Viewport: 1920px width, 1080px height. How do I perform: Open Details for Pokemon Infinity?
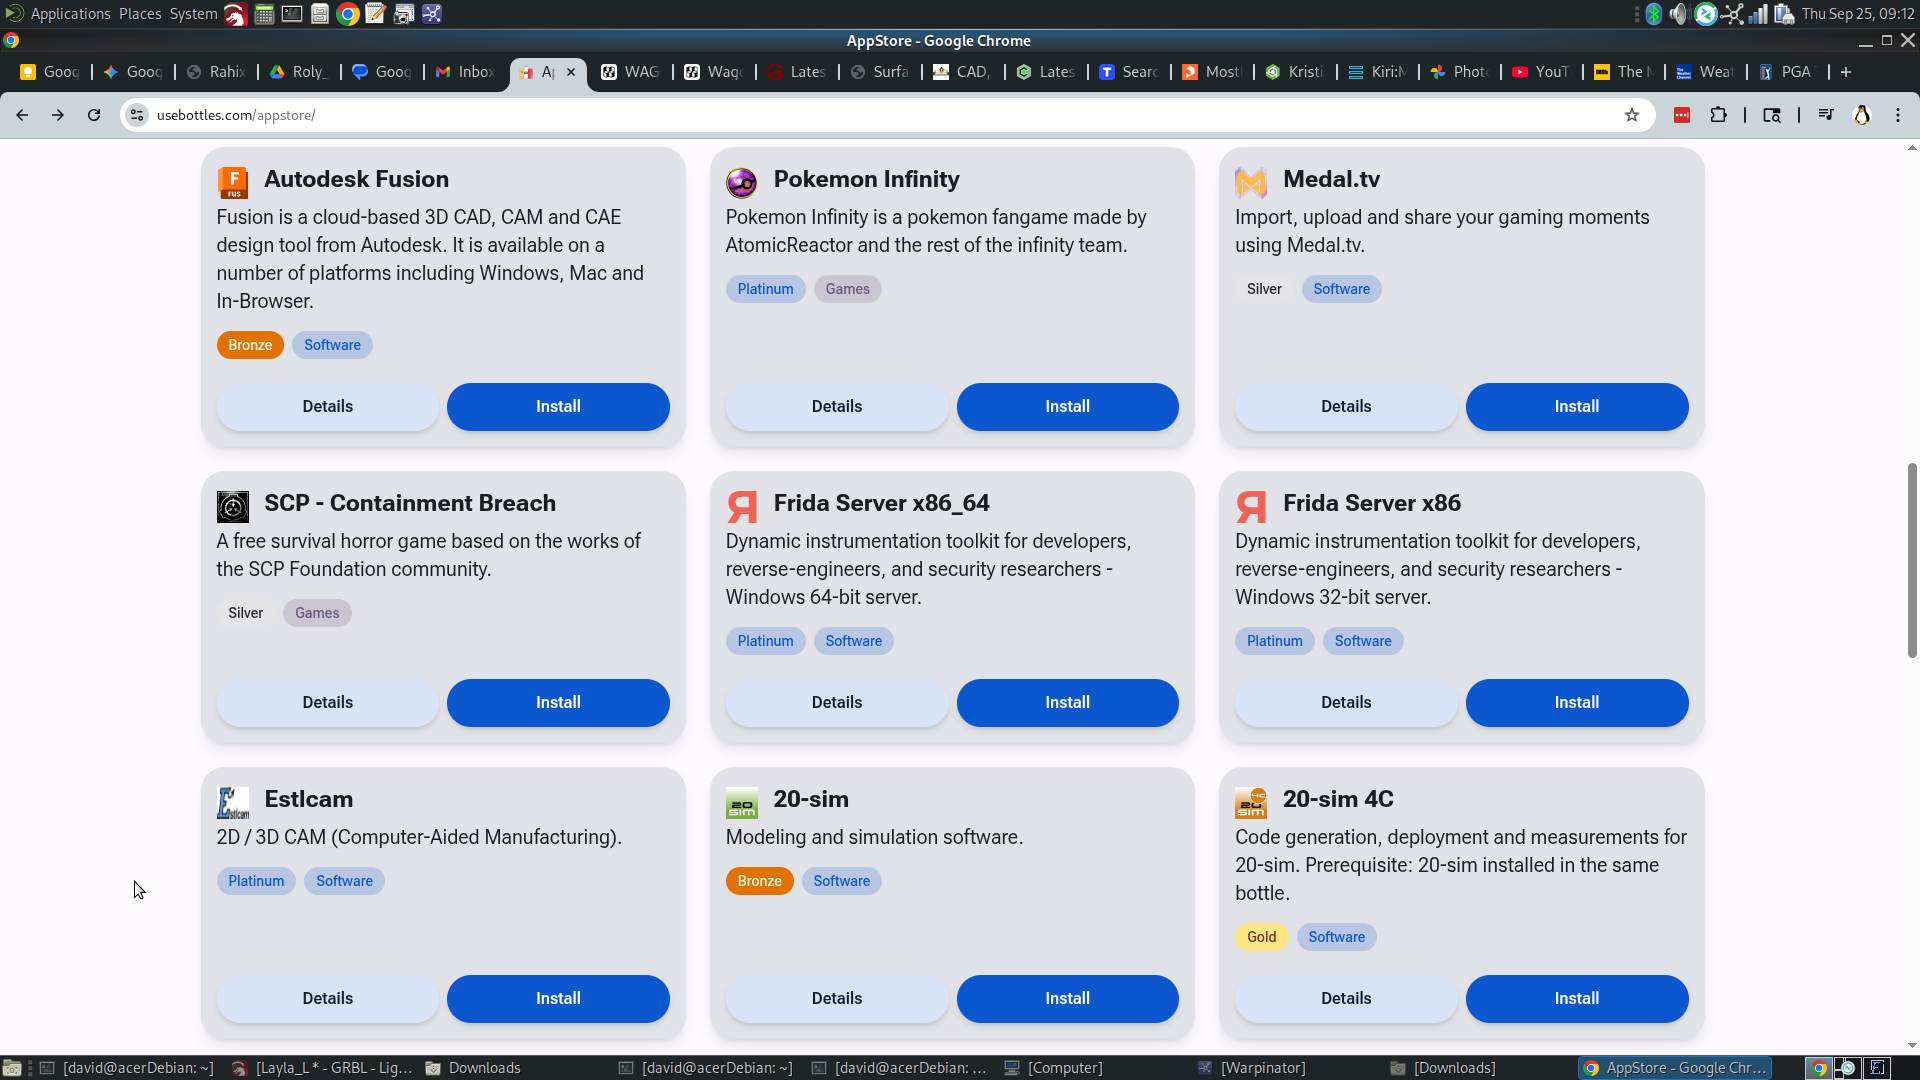pyautogui.click(x=836, y=407)
